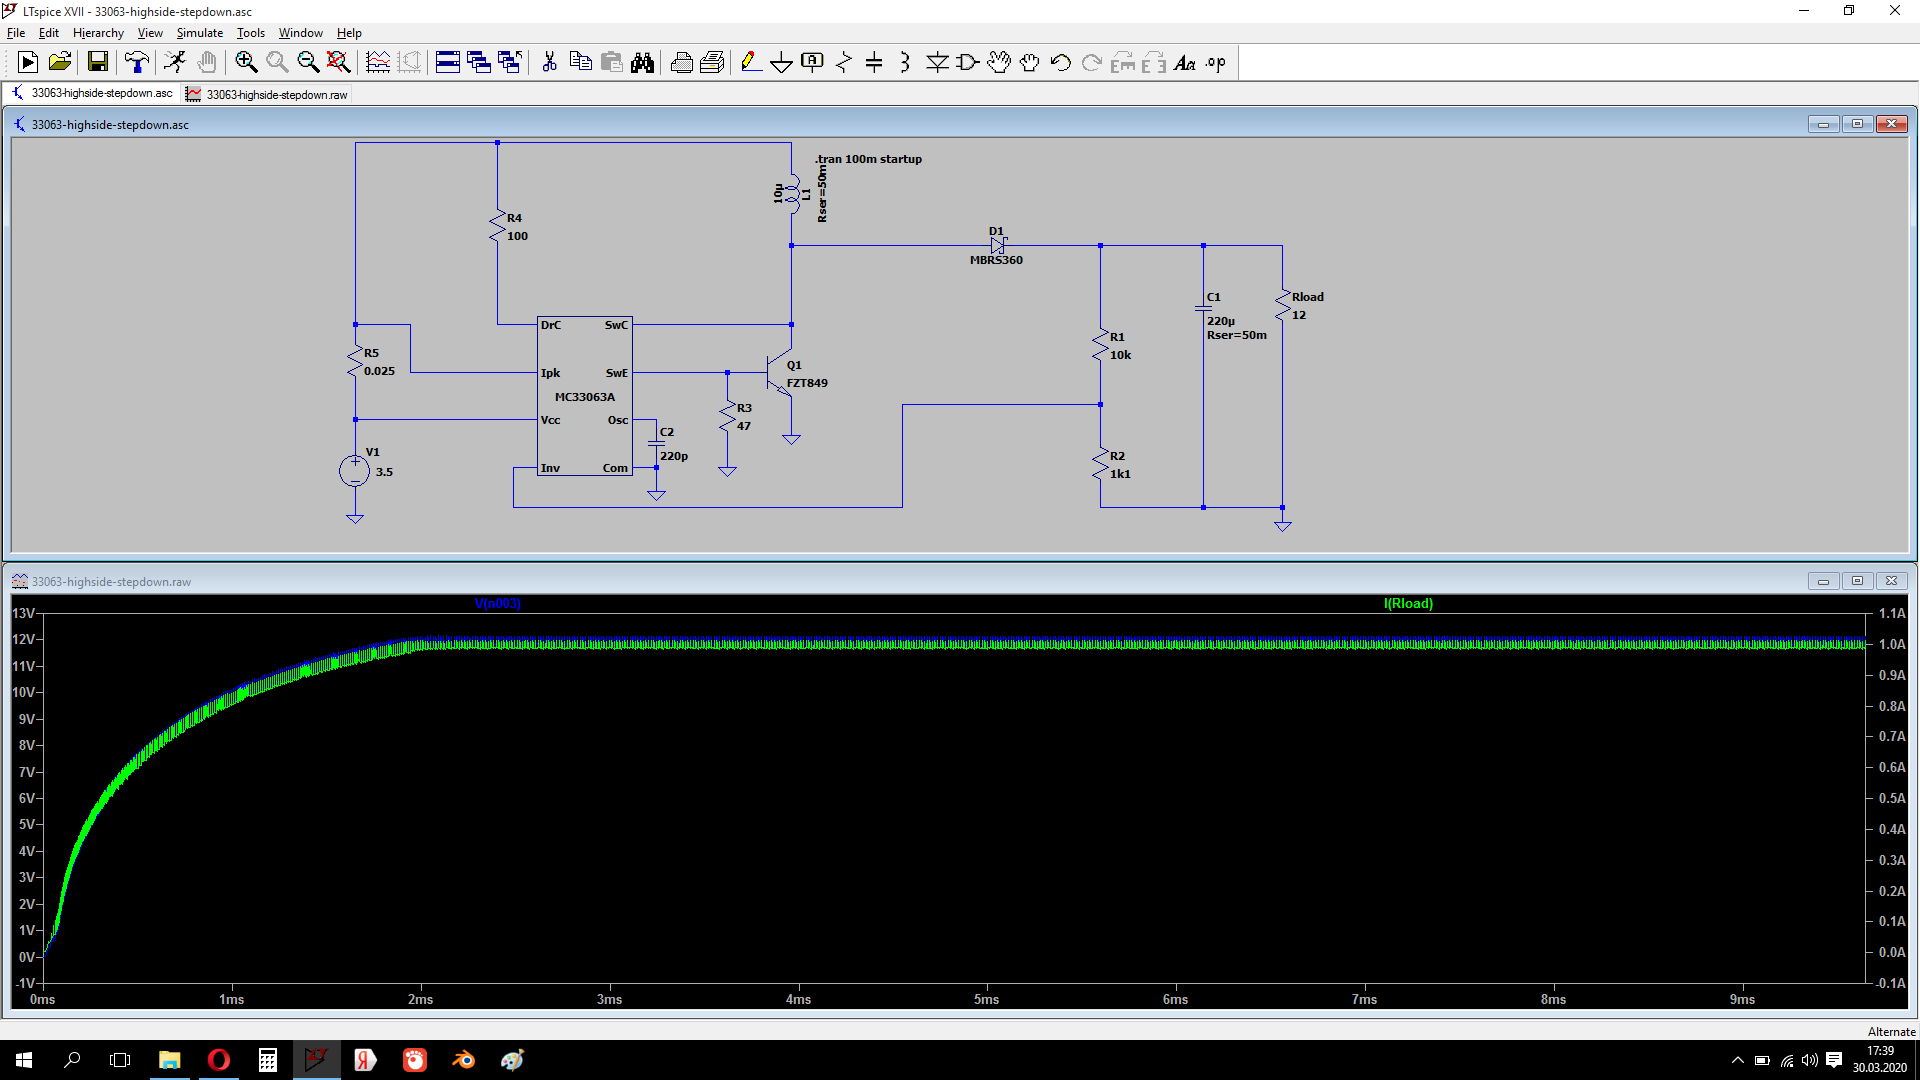
Task: Click the Rload resistor label
Action: click(x=1308, y=297)
